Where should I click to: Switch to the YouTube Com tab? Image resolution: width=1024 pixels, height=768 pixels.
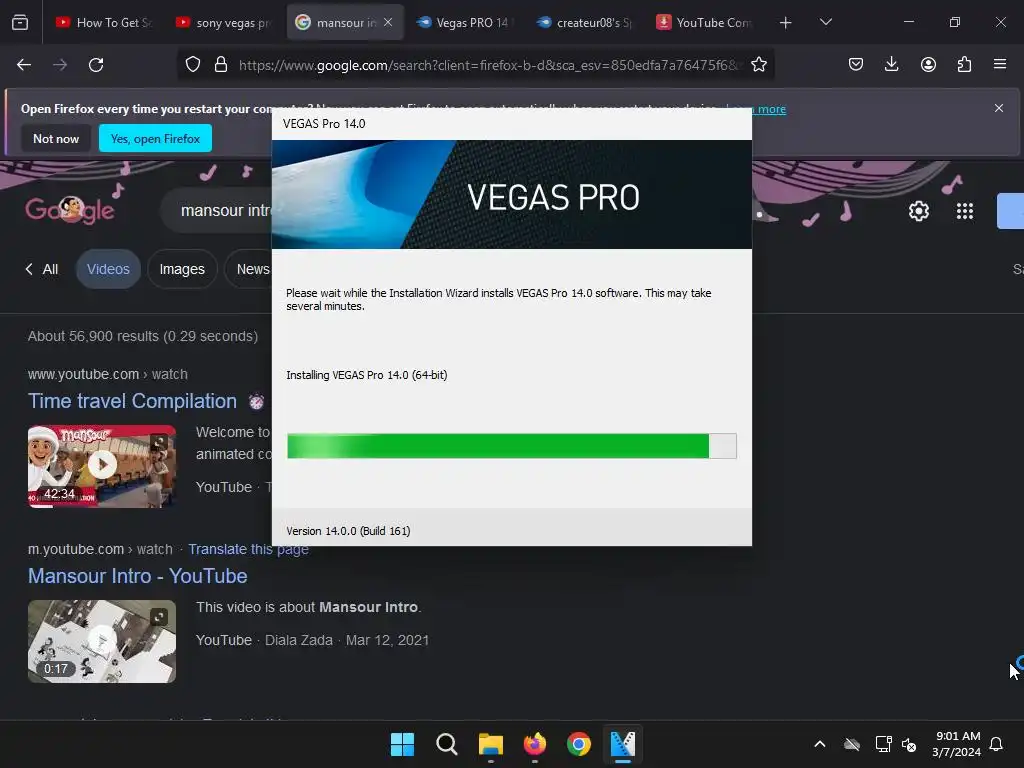coord(705,22)
